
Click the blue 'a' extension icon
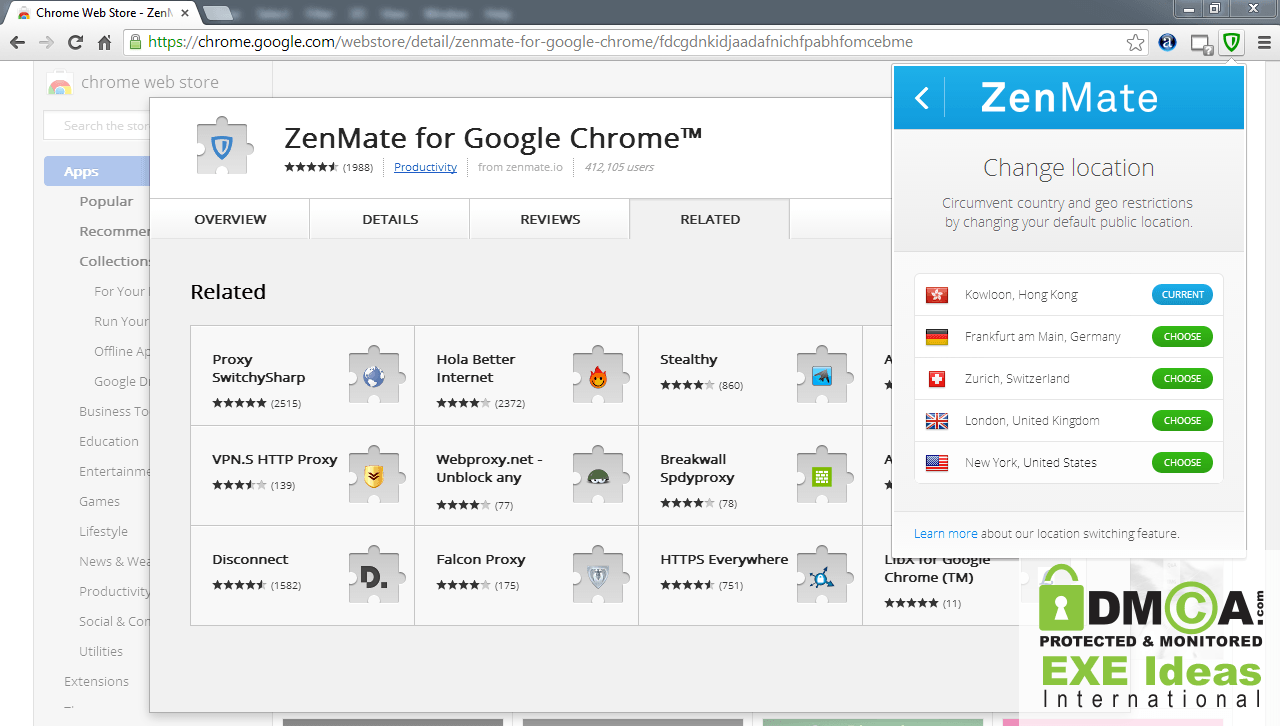(x=1167, y=42)
